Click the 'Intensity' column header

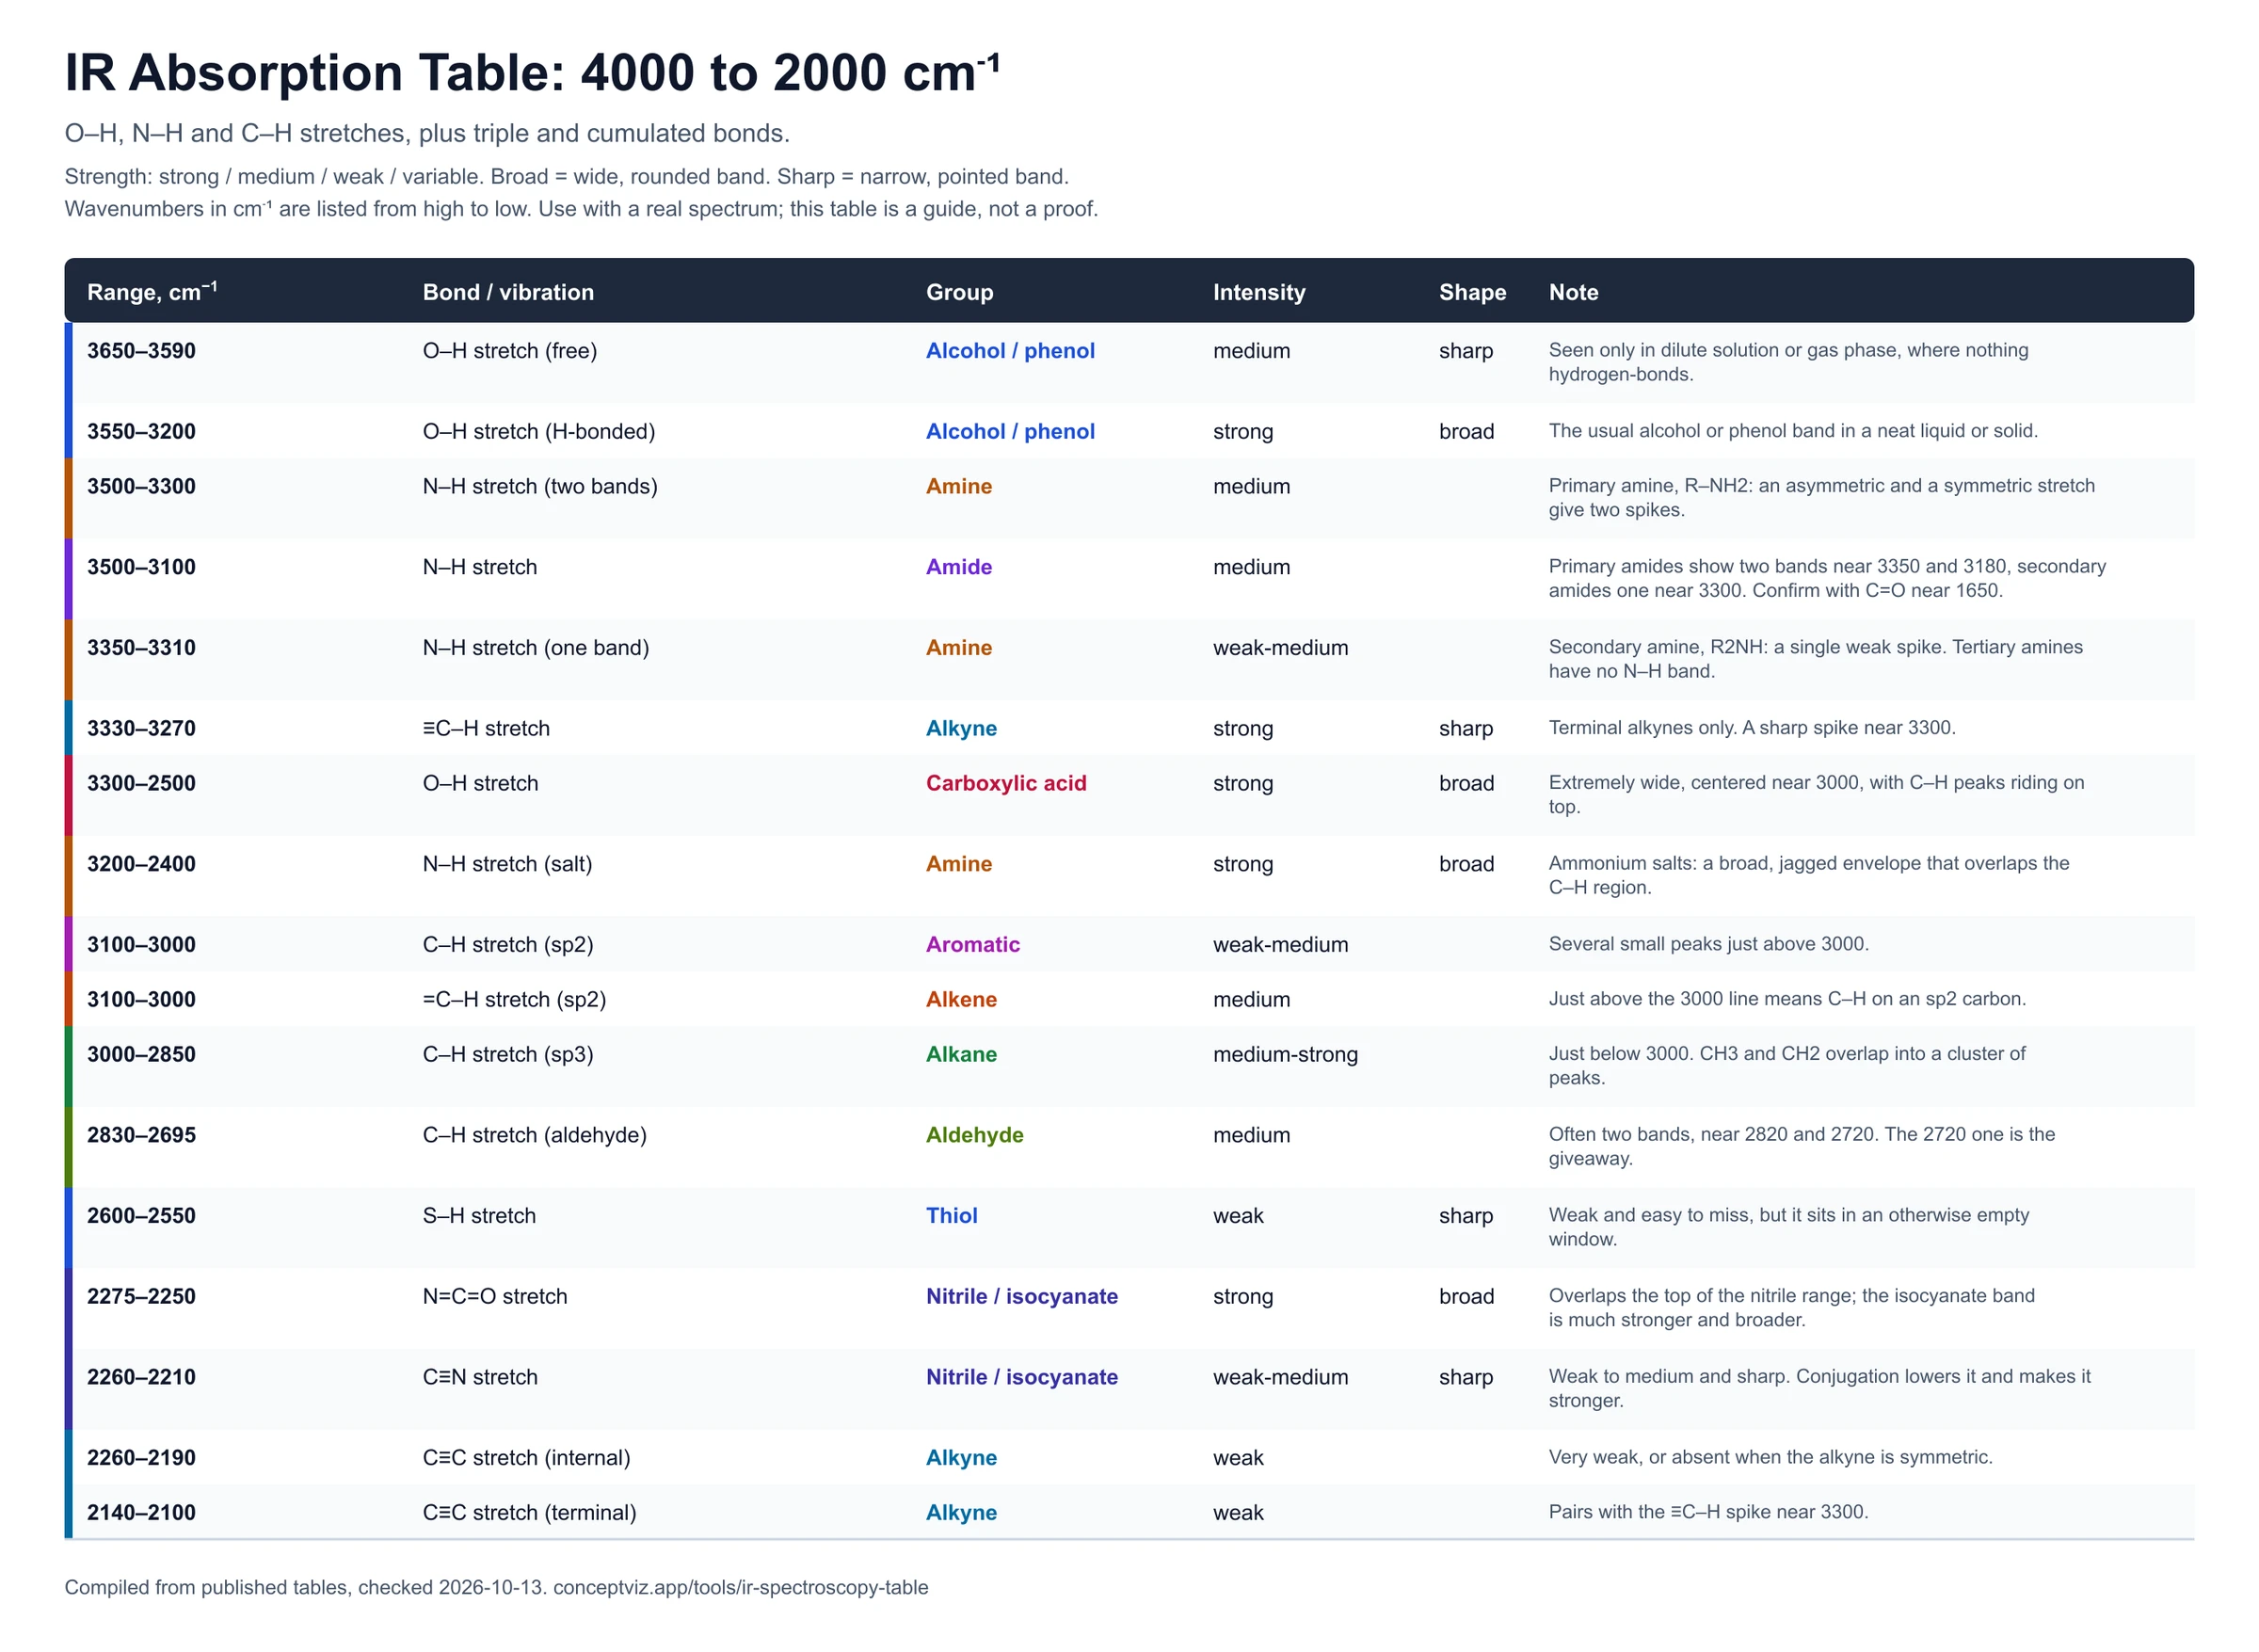click(1259, 292)
